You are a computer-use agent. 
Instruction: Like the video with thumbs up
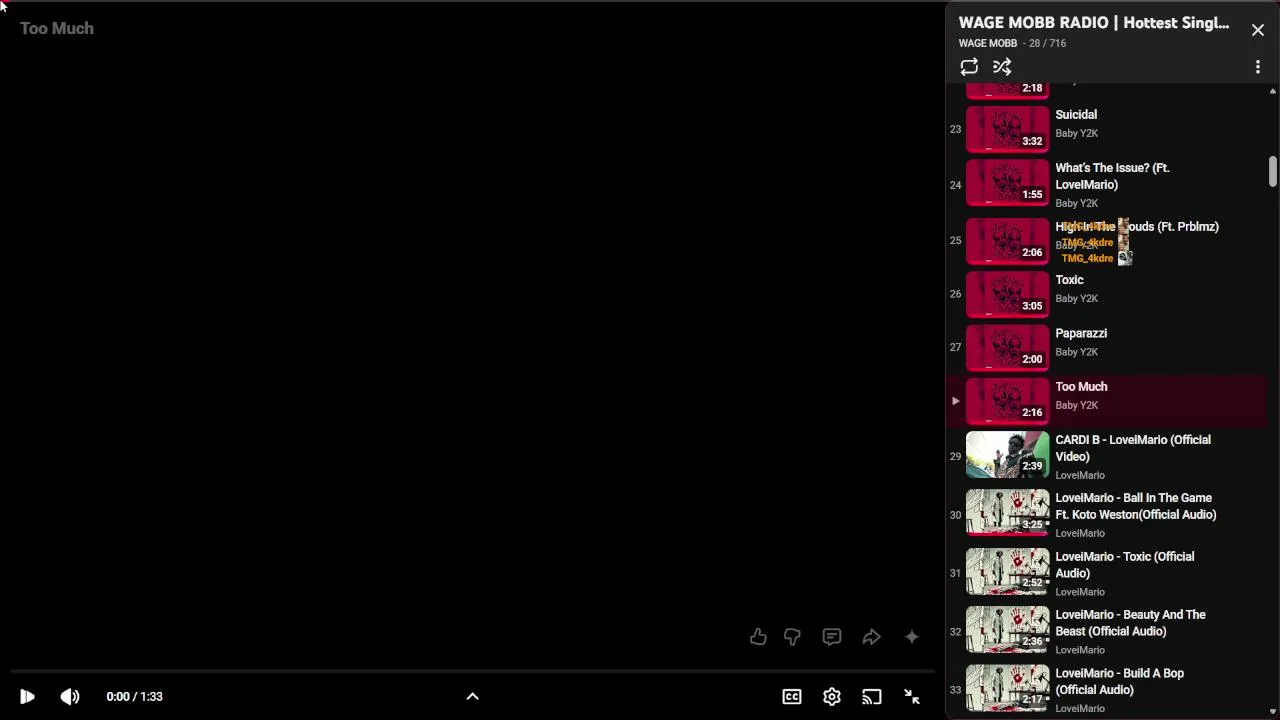tap(758, 637)
